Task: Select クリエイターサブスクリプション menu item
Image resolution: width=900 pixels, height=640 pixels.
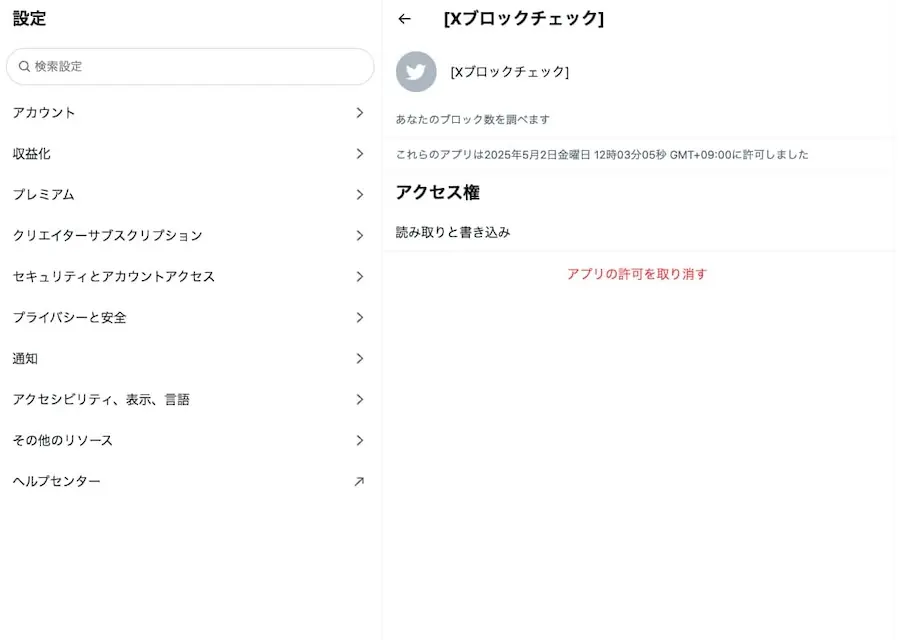Action: tap(190, 235)
